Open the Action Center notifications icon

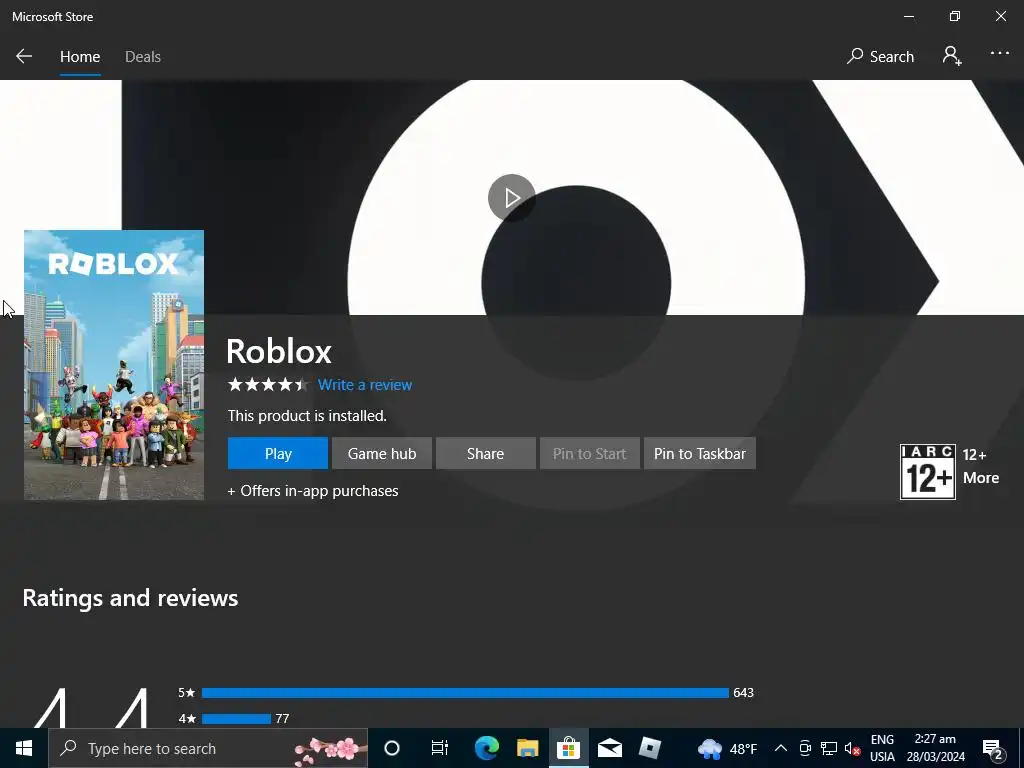pyautogui.click(x=993, y=748)
